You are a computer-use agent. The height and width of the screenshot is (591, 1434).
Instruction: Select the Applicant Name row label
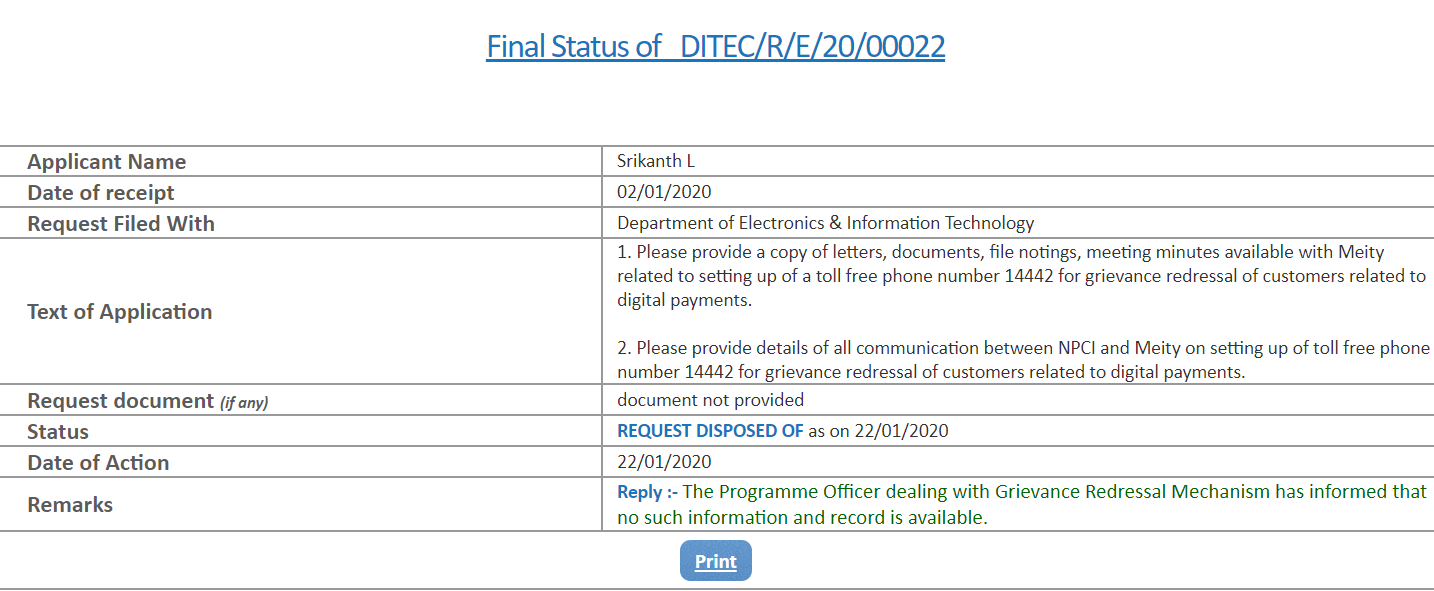pyautogui.click(x=107, y=162)
